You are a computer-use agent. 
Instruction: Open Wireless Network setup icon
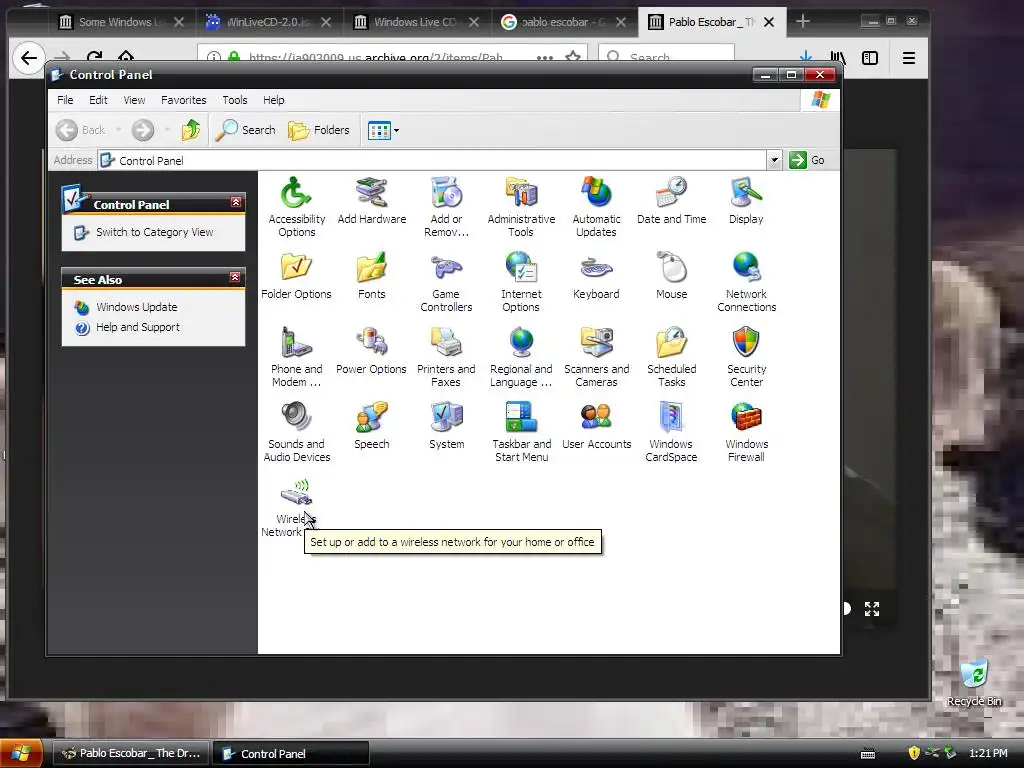point(295,494)
